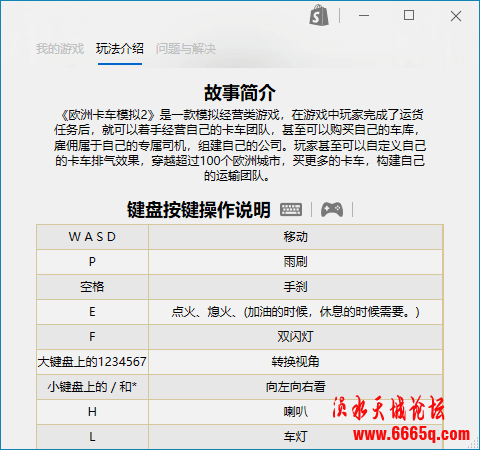The width and height of the screenshot is (480, 450).
Task: Select the 移动 action cell
Action: click(295, 237)
